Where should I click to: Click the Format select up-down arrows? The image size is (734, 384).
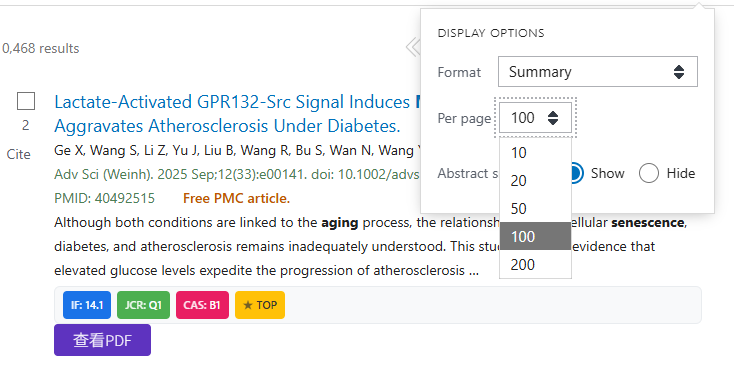[679, 72]
